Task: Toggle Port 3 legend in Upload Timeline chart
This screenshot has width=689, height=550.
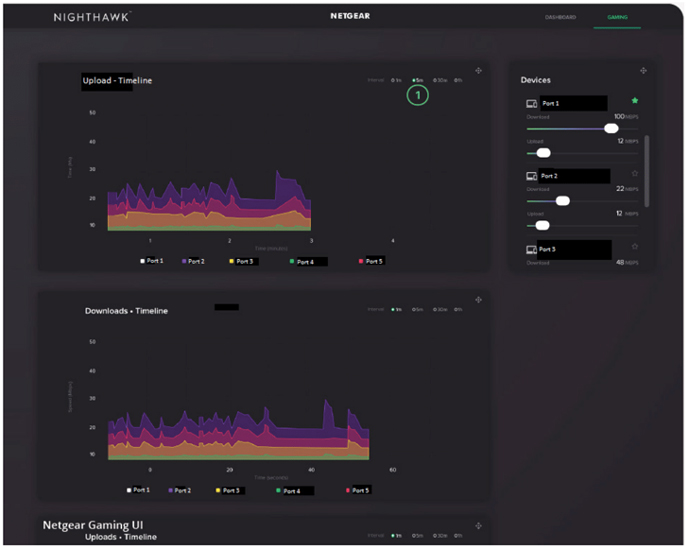Action: point(242,261)
